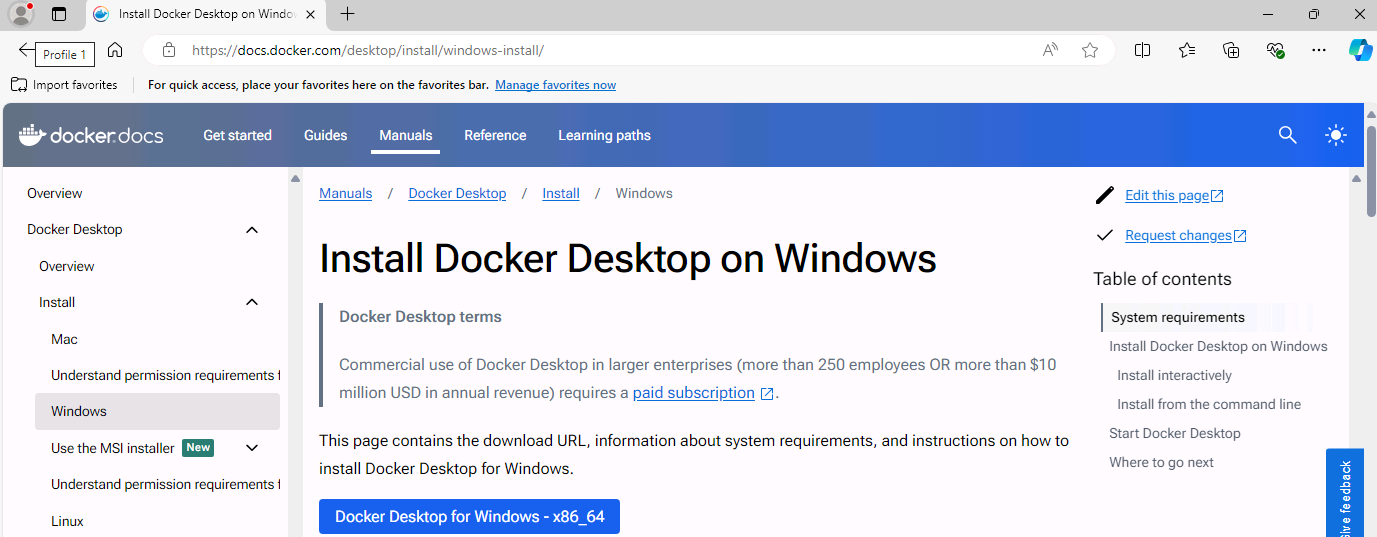Jump to Start Docker Desktop section

(x=1175, y=433)
